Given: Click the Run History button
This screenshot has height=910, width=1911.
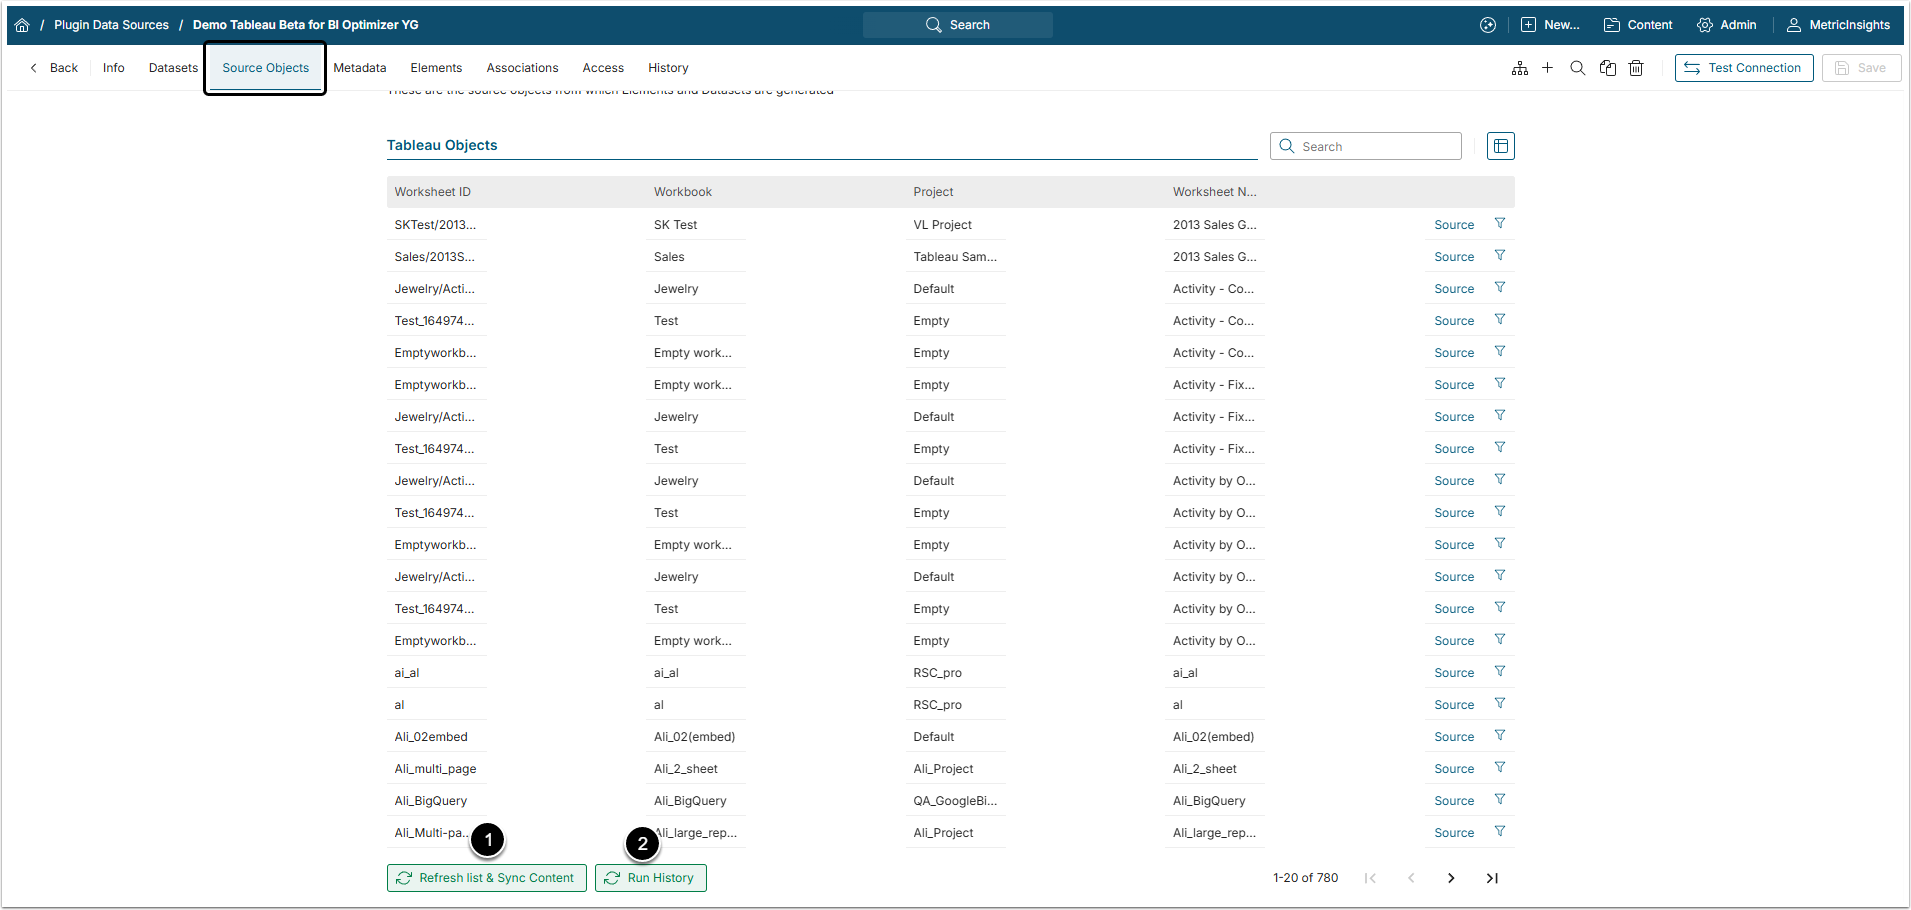Looking at the screenshot, I should coord(650,878).
